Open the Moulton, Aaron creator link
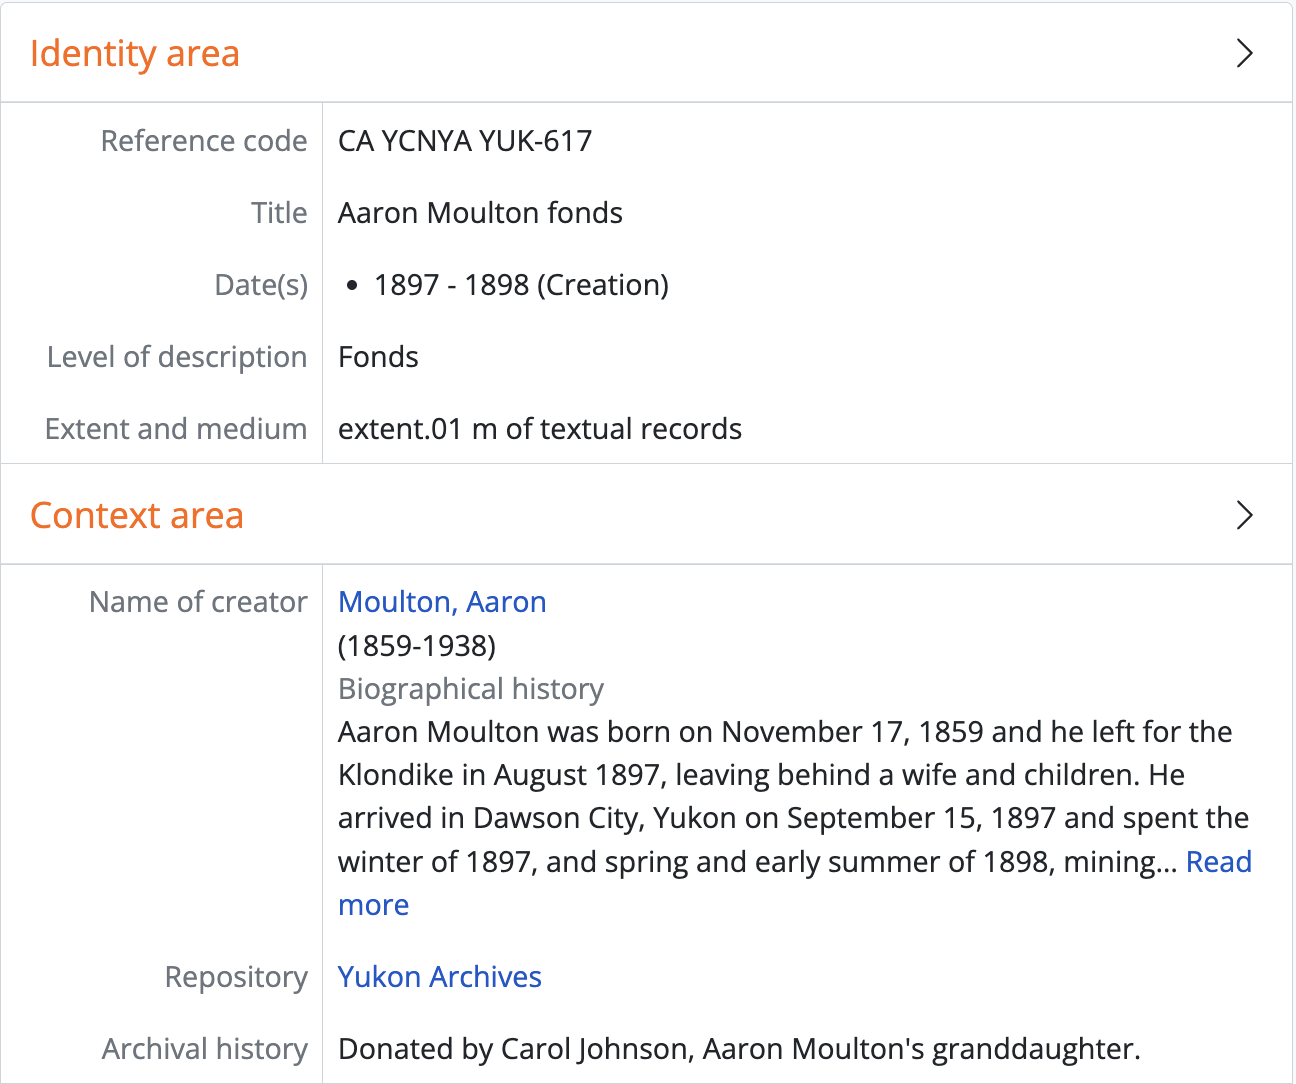Viewport: 1296px width, 1084px height. coord(442,602)
